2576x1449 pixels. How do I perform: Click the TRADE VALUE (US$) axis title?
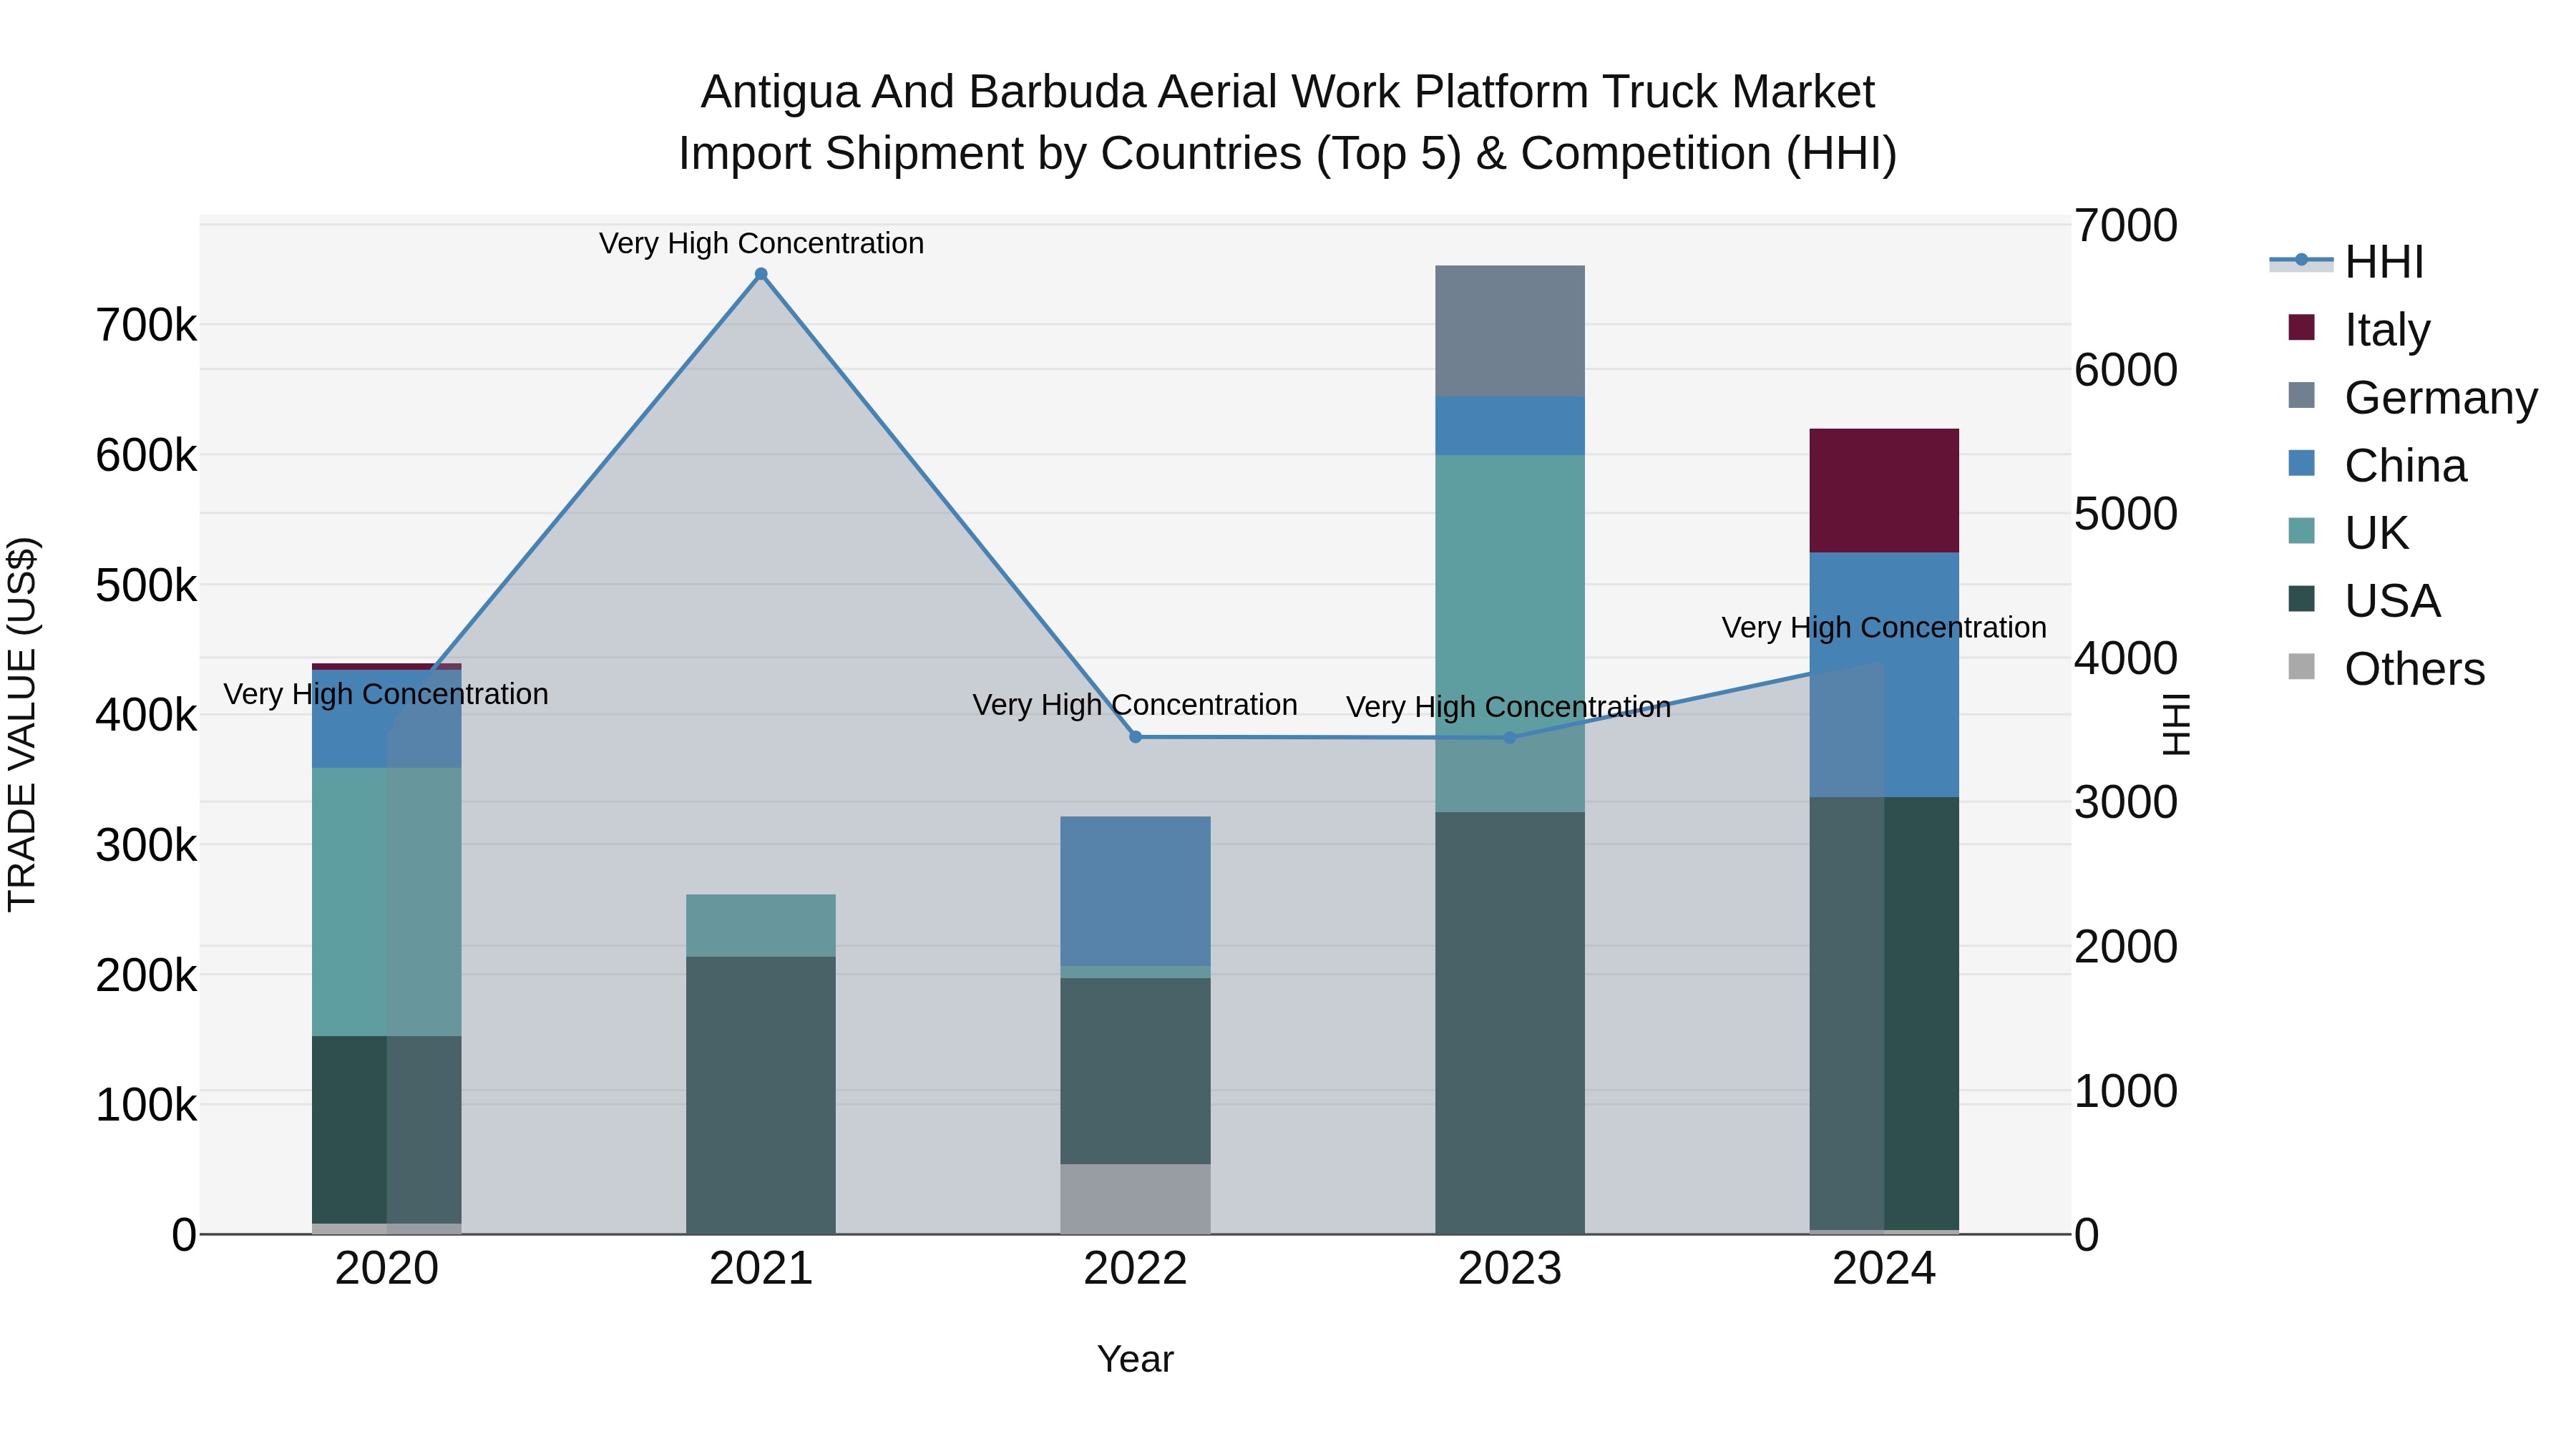coord(22,724)
